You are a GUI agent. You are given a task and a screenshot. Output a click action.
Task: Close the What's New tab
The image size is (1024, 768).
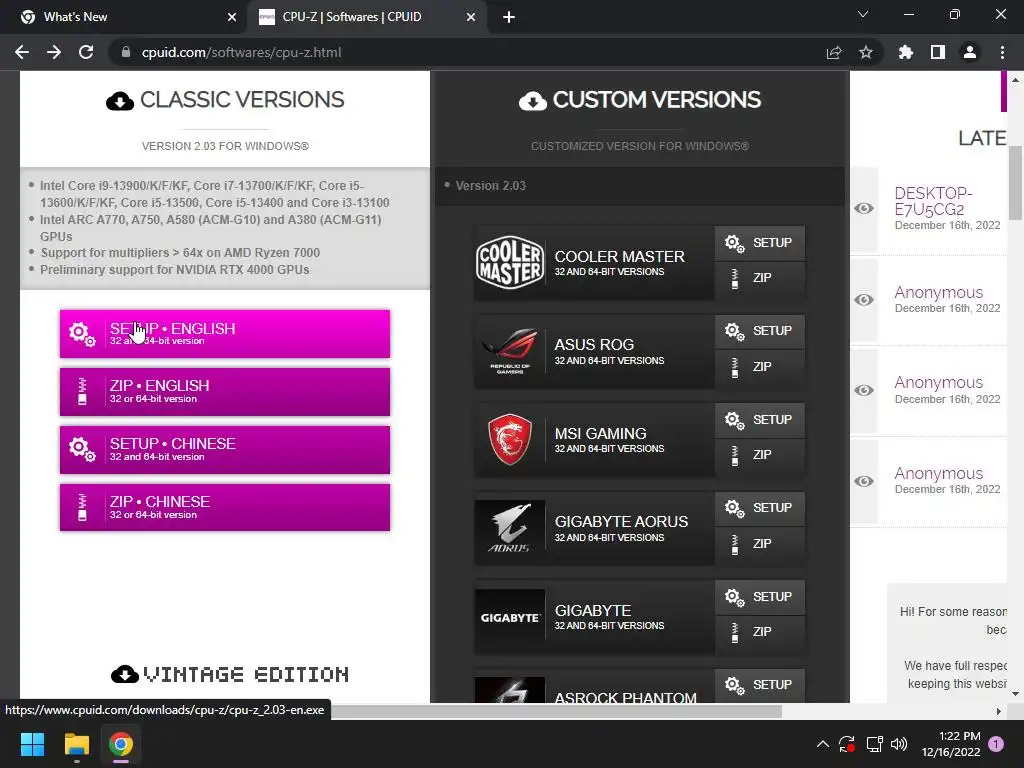[232, 18]
